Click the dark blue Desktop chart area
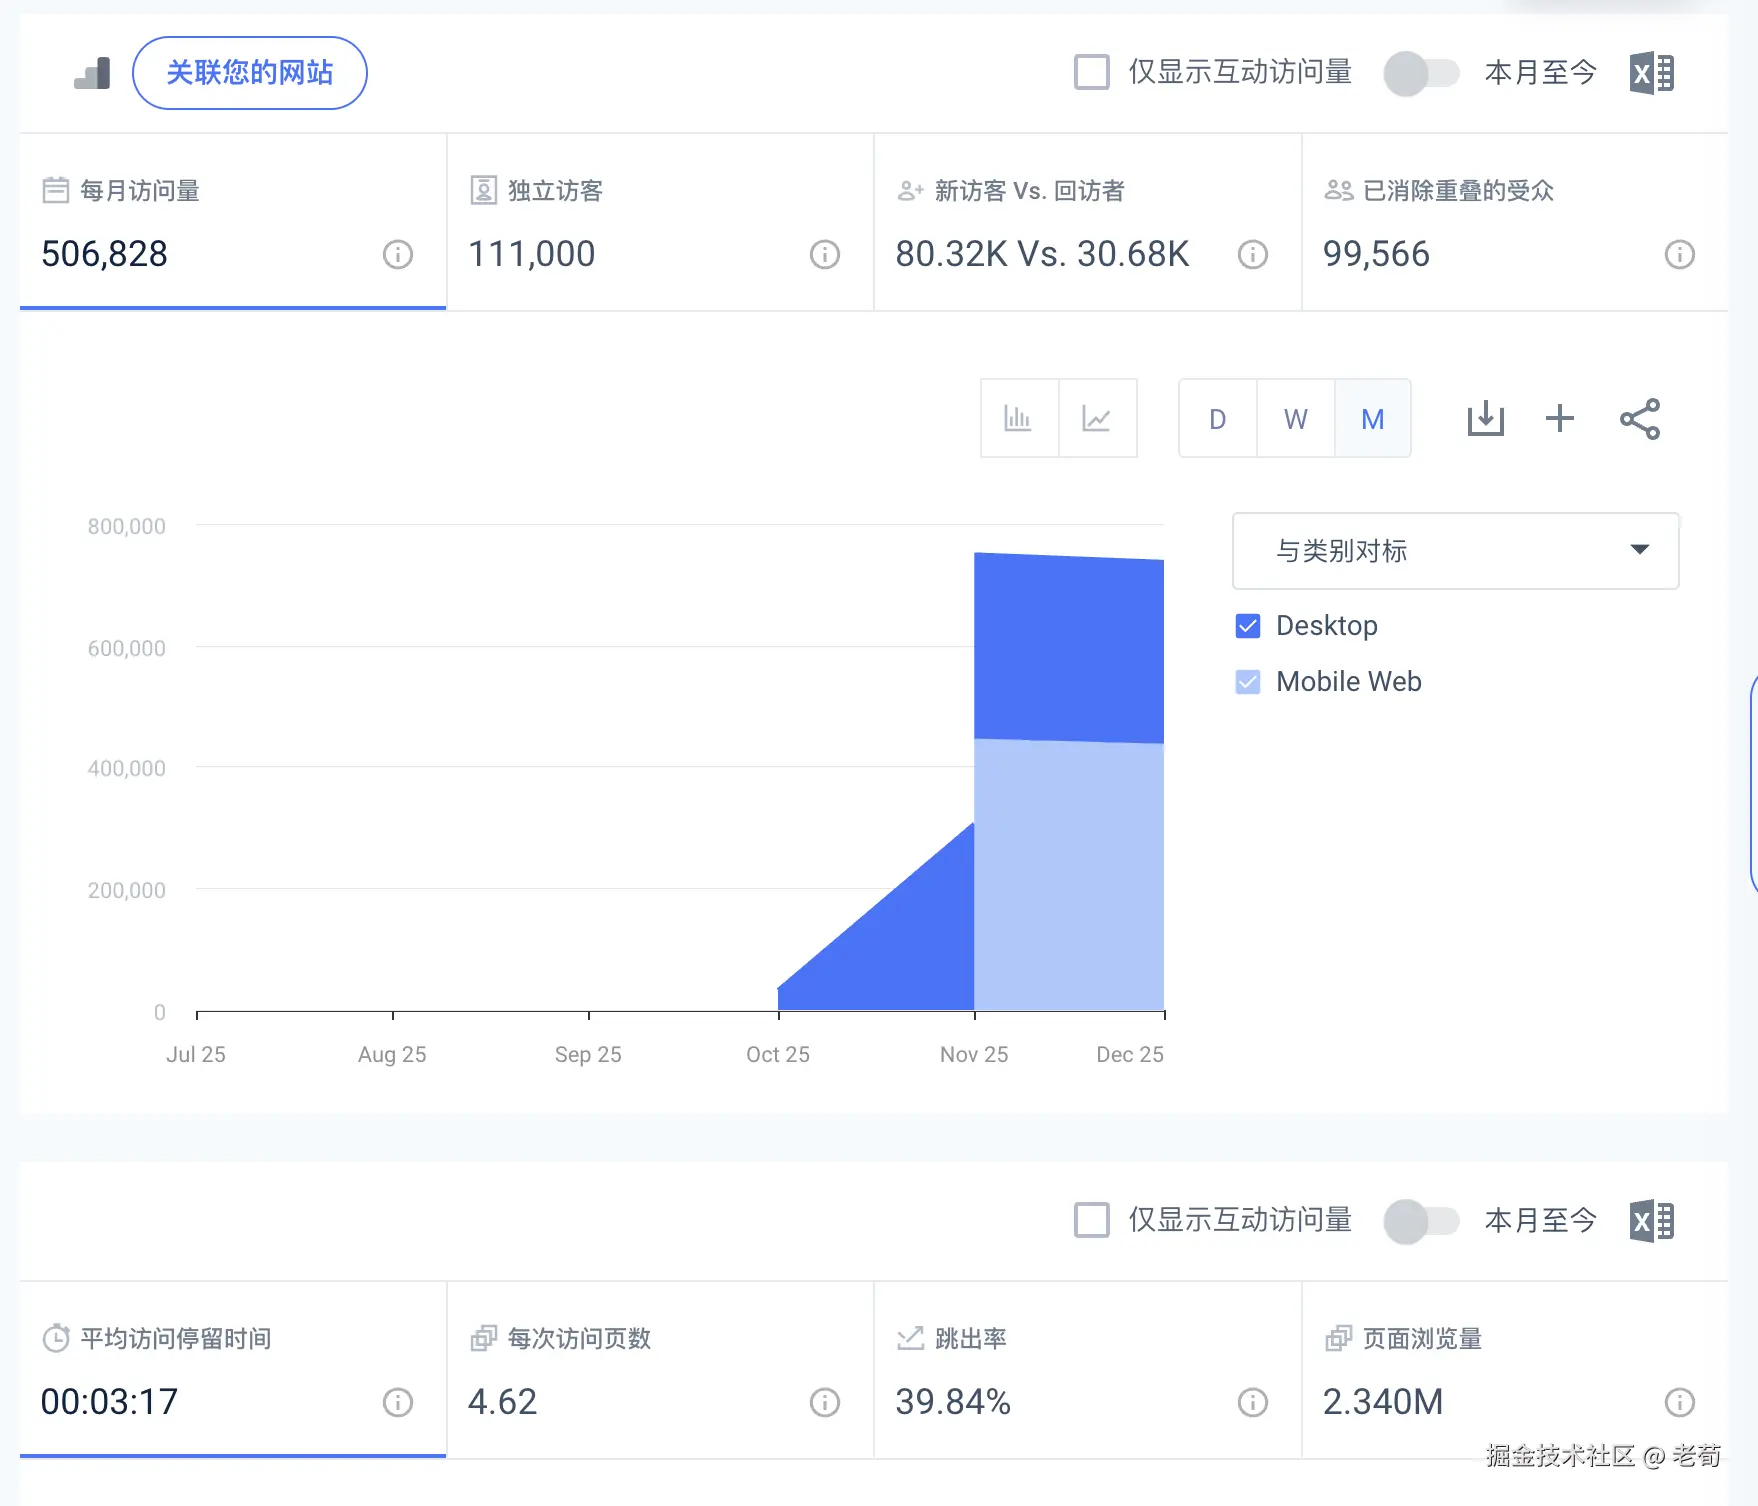 pos(1069,648)
